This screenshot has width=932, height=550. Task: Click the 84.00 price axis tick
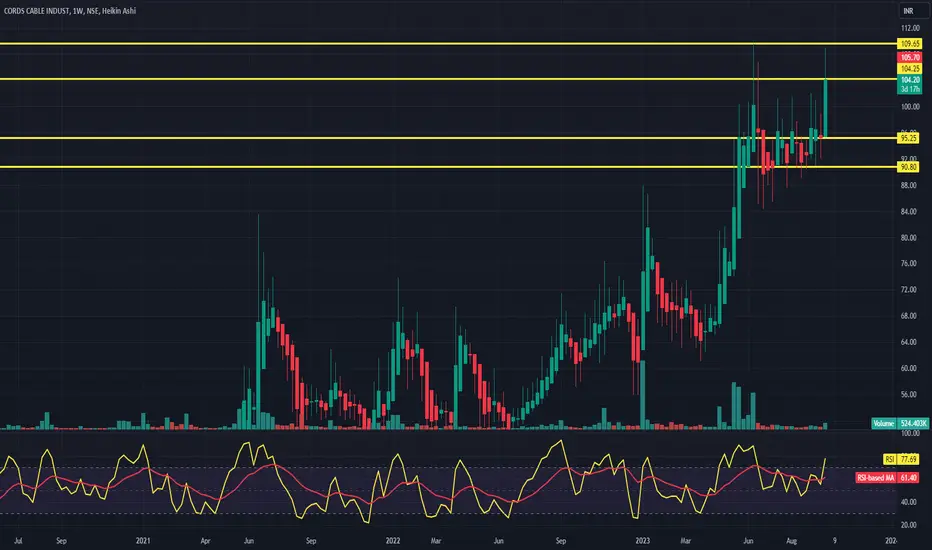(x=908, y=211)
